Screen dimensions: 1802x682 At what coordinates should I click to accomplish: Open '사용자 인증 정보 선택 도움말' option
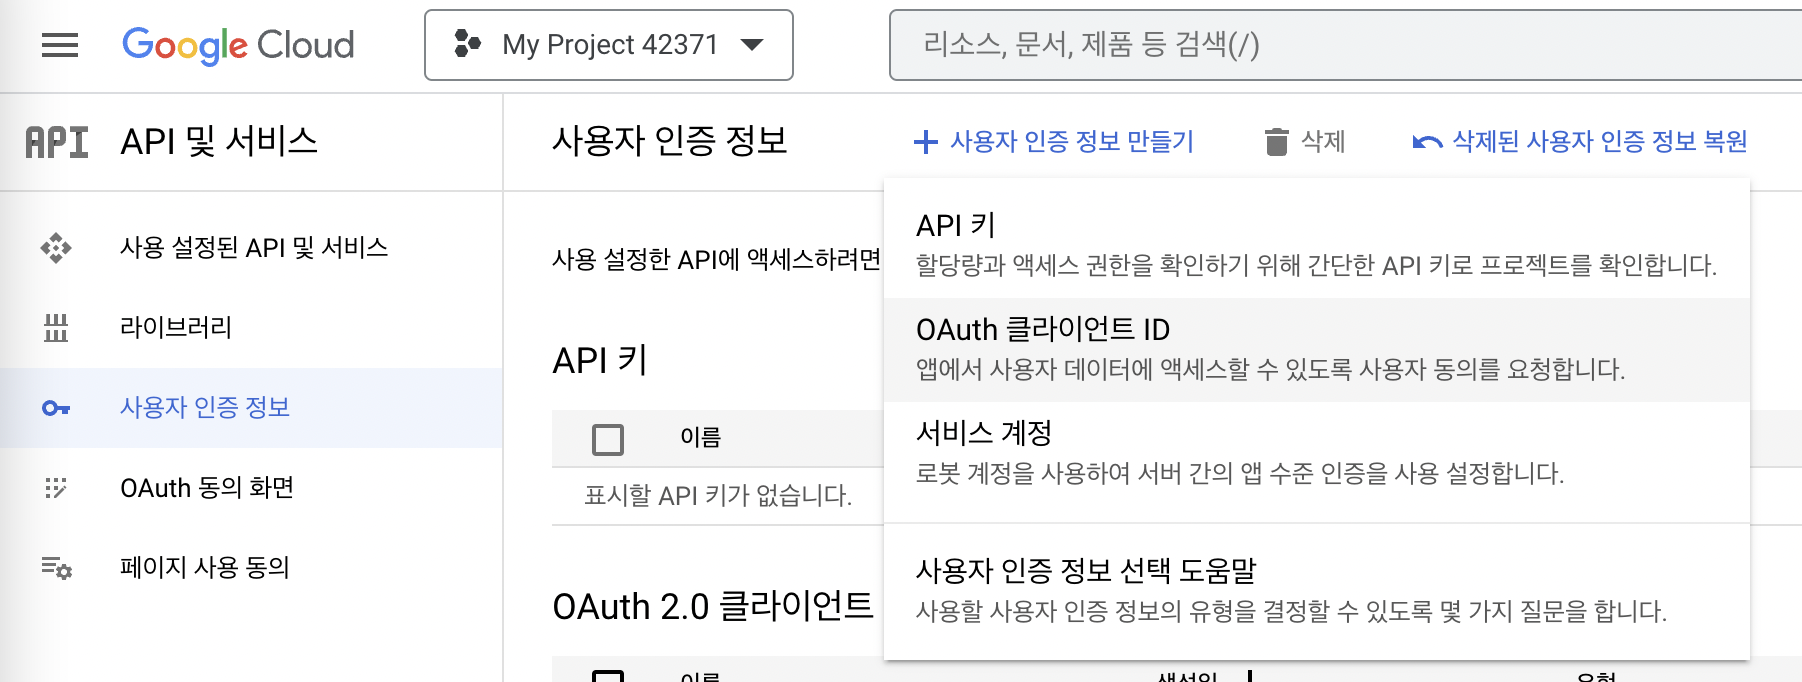(x=1317, y=590)
